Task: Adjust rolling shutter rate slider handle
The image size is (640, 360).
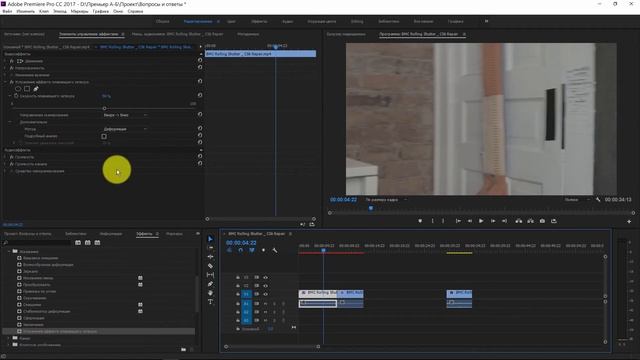Action: point(104,108)
